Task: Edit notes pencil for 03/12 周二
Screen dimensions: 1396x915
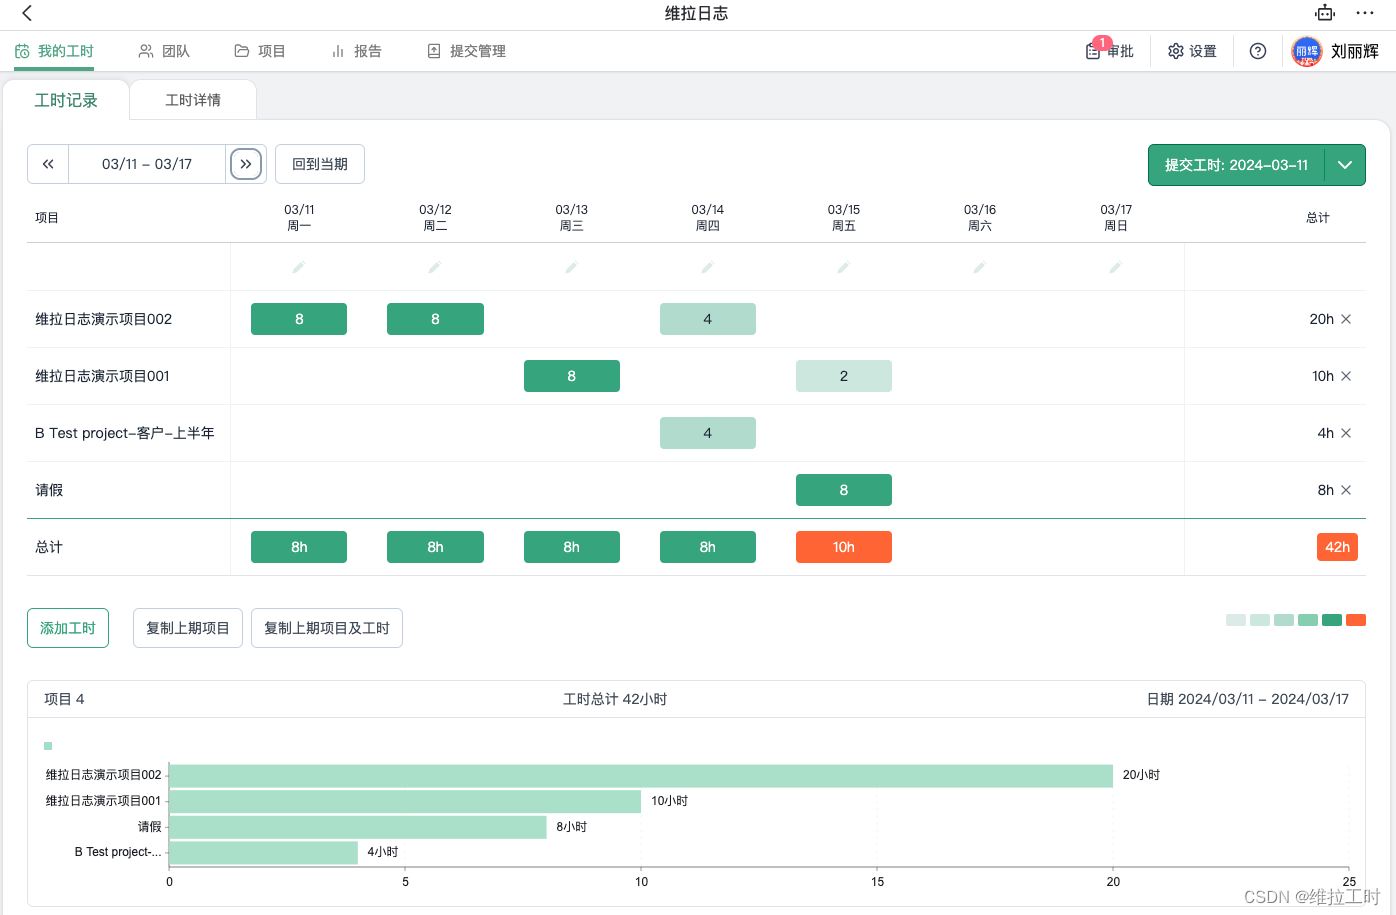Action: [x=435, y=267]
